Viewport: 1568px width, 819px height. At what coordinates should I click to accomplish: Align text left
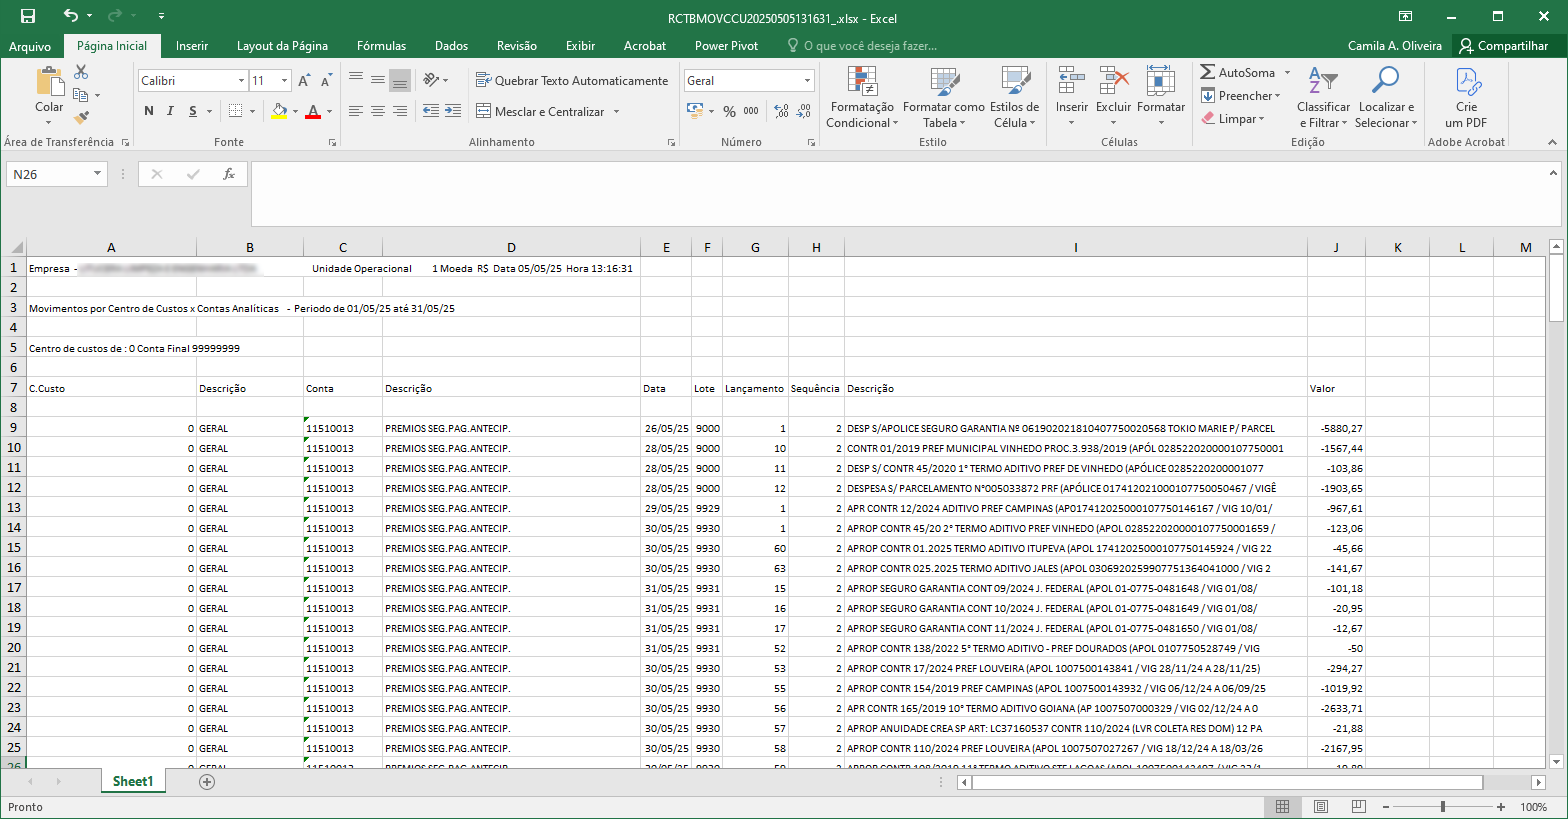tap(356, 111)
